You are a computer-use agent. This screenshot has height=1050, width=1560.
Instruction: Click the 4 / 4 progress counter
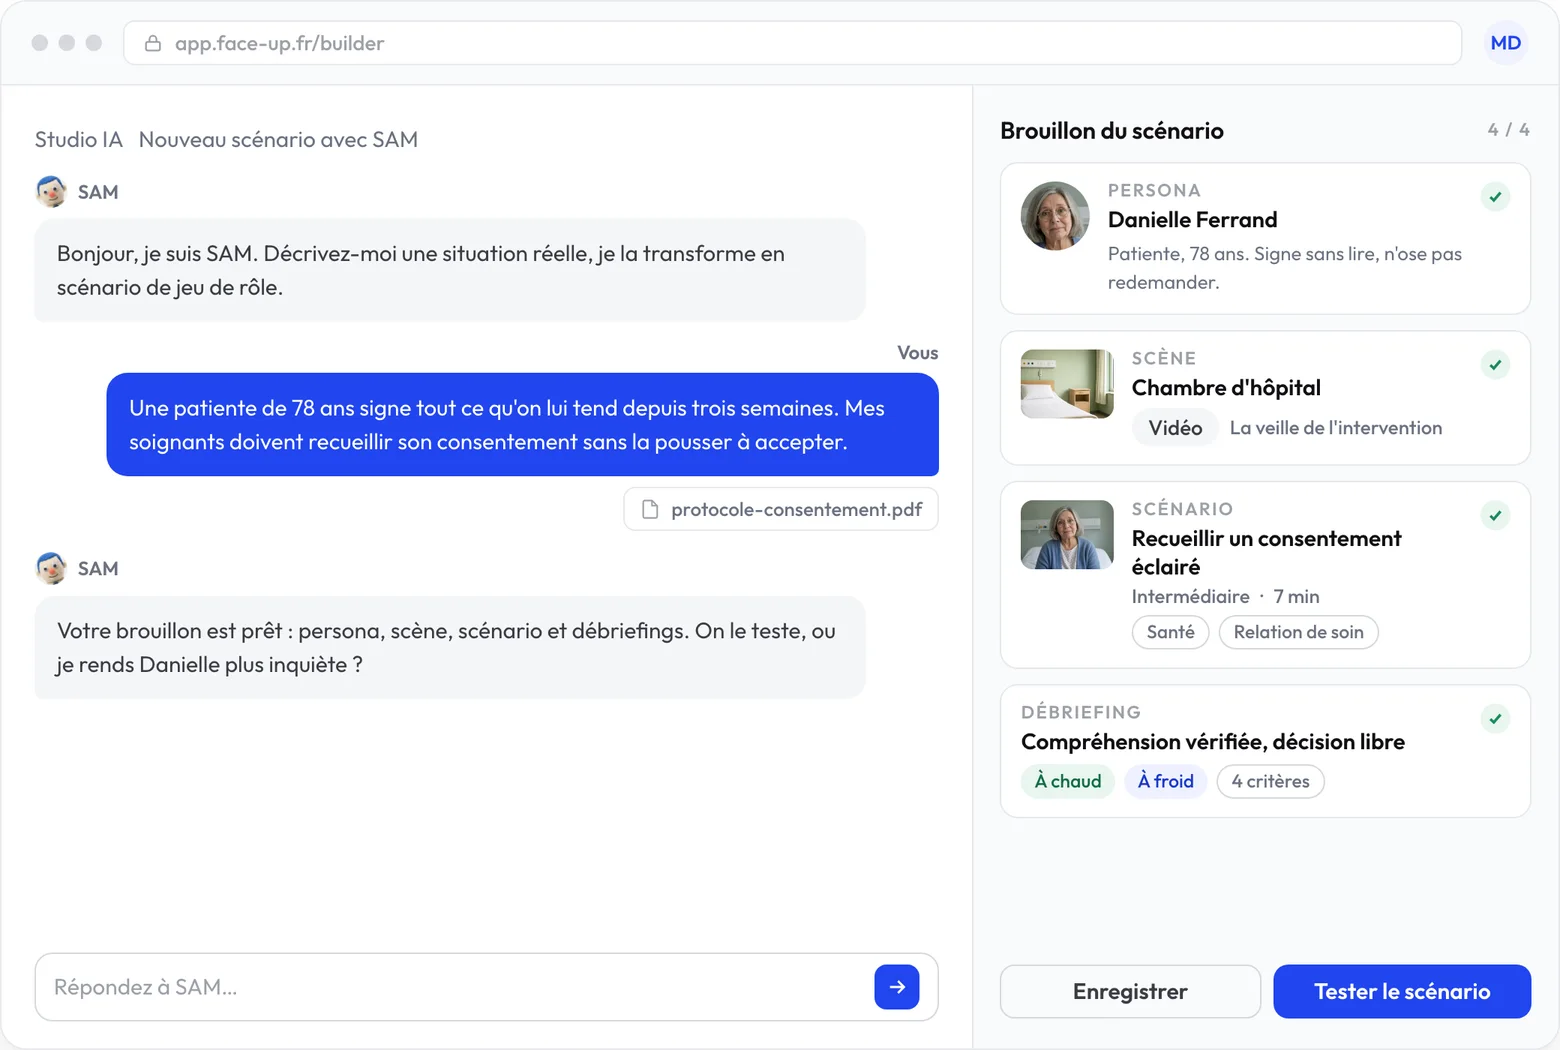pyautogui.click(x=1508, y=130)
